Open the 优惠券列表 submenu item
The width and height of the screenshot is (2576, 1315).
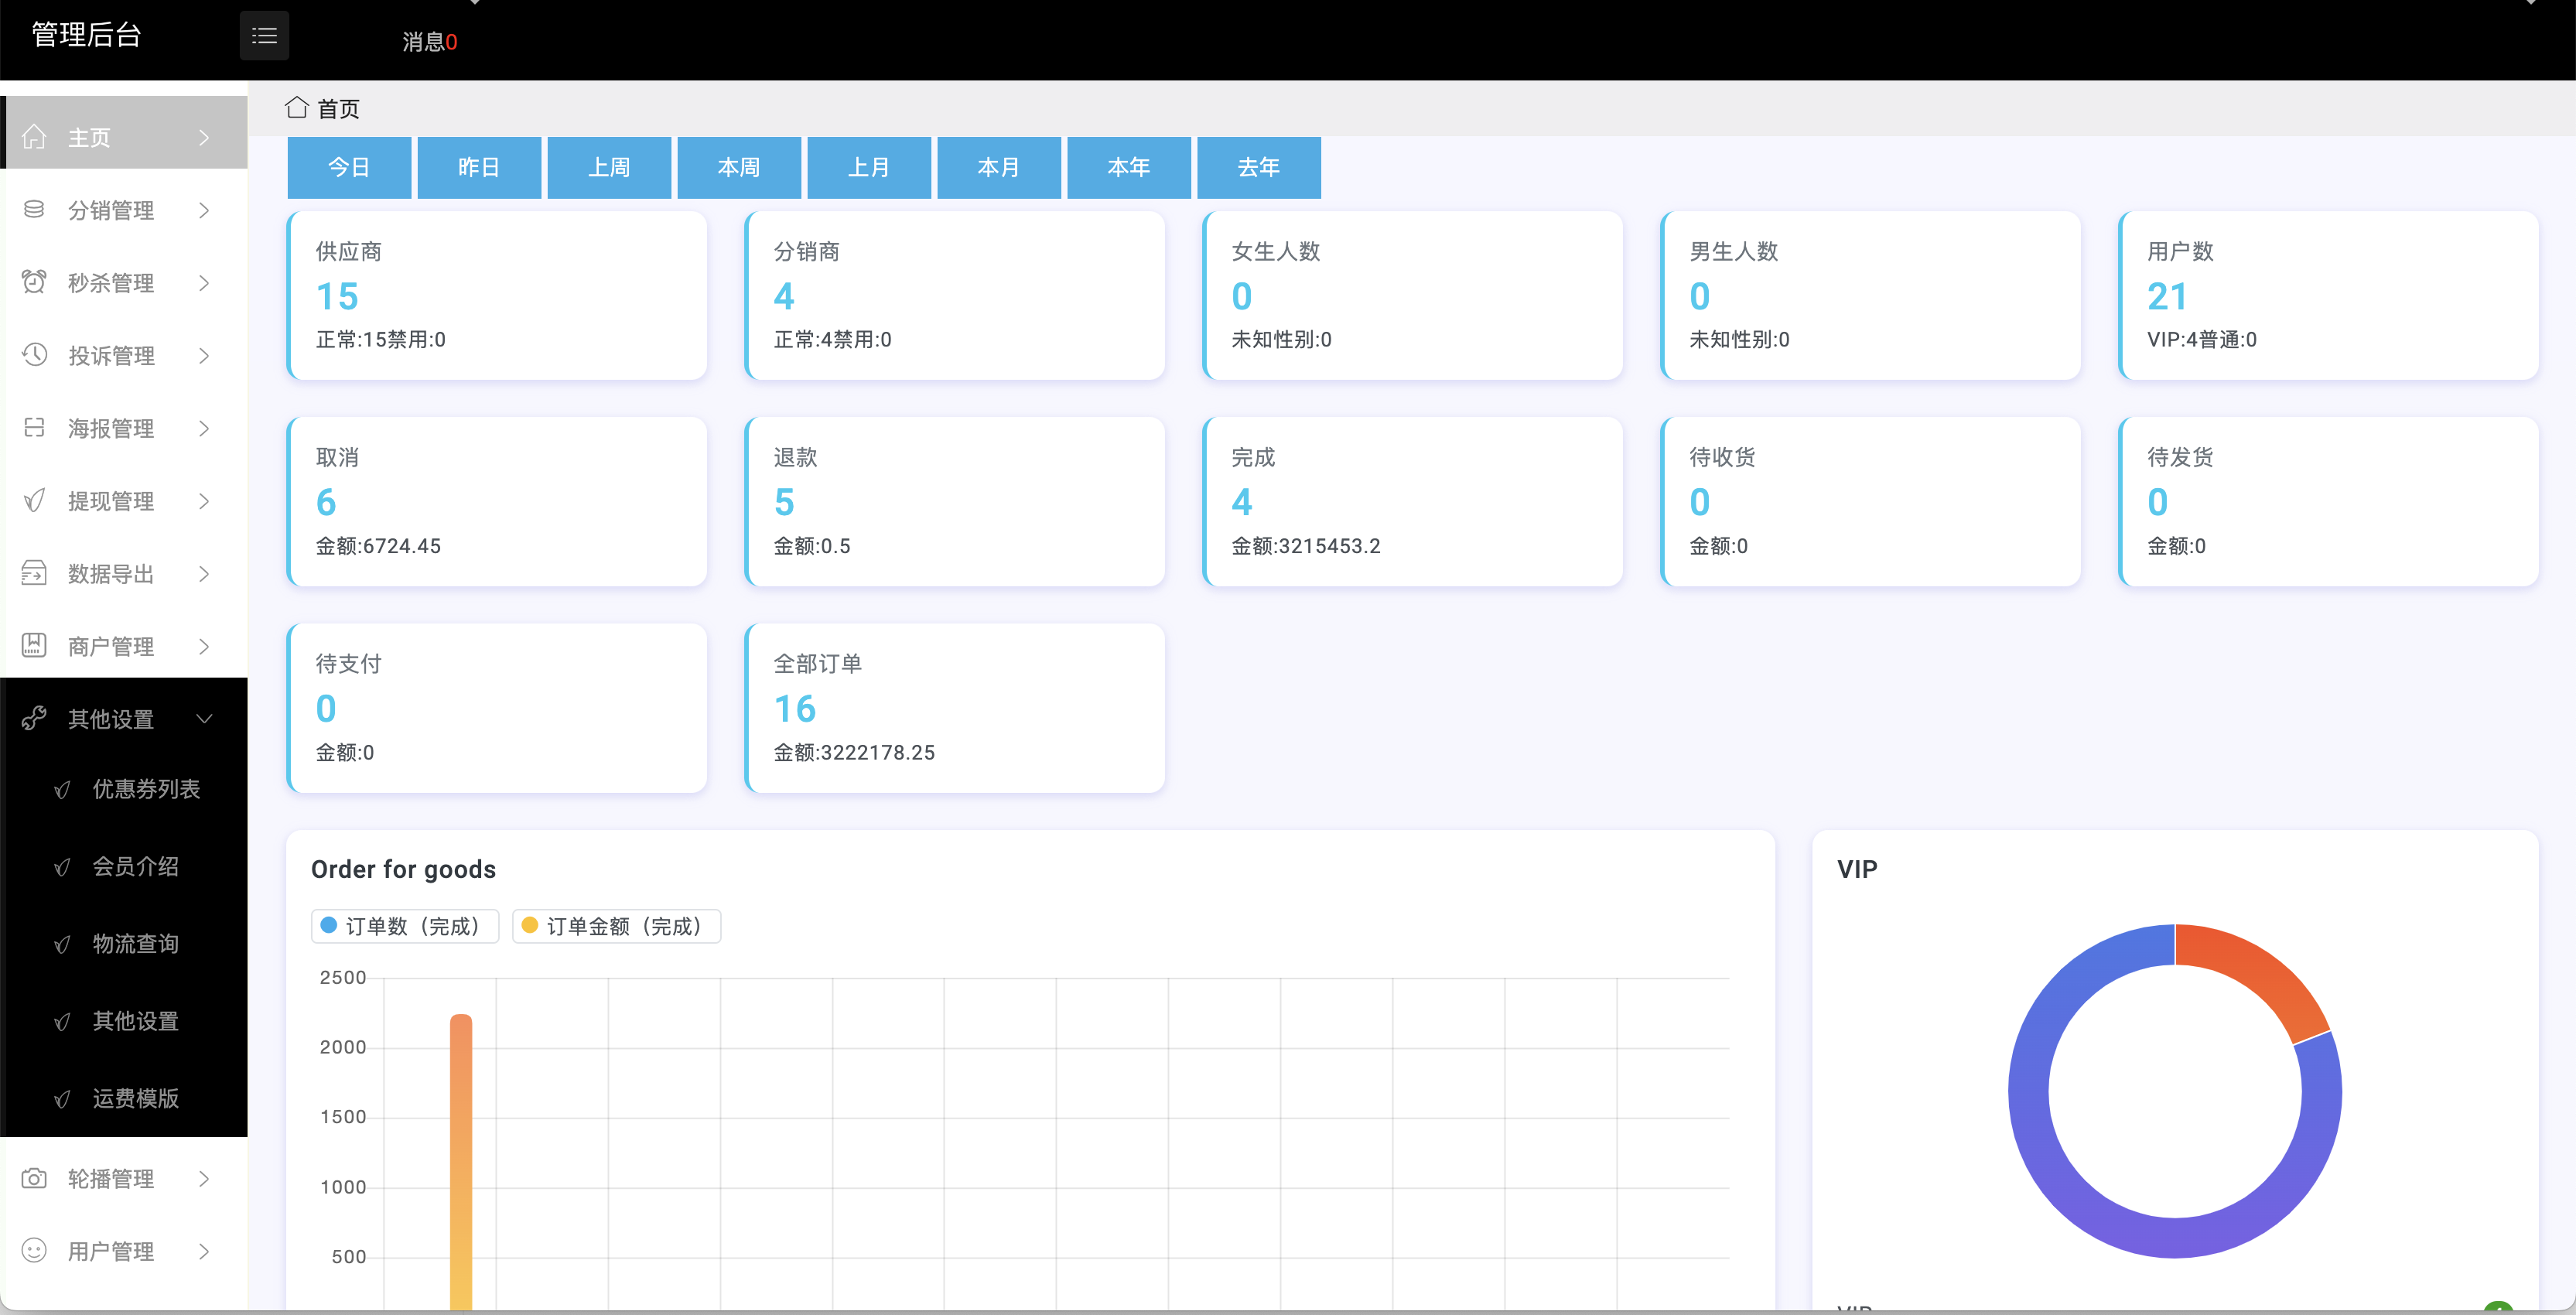tap(146, 789)
